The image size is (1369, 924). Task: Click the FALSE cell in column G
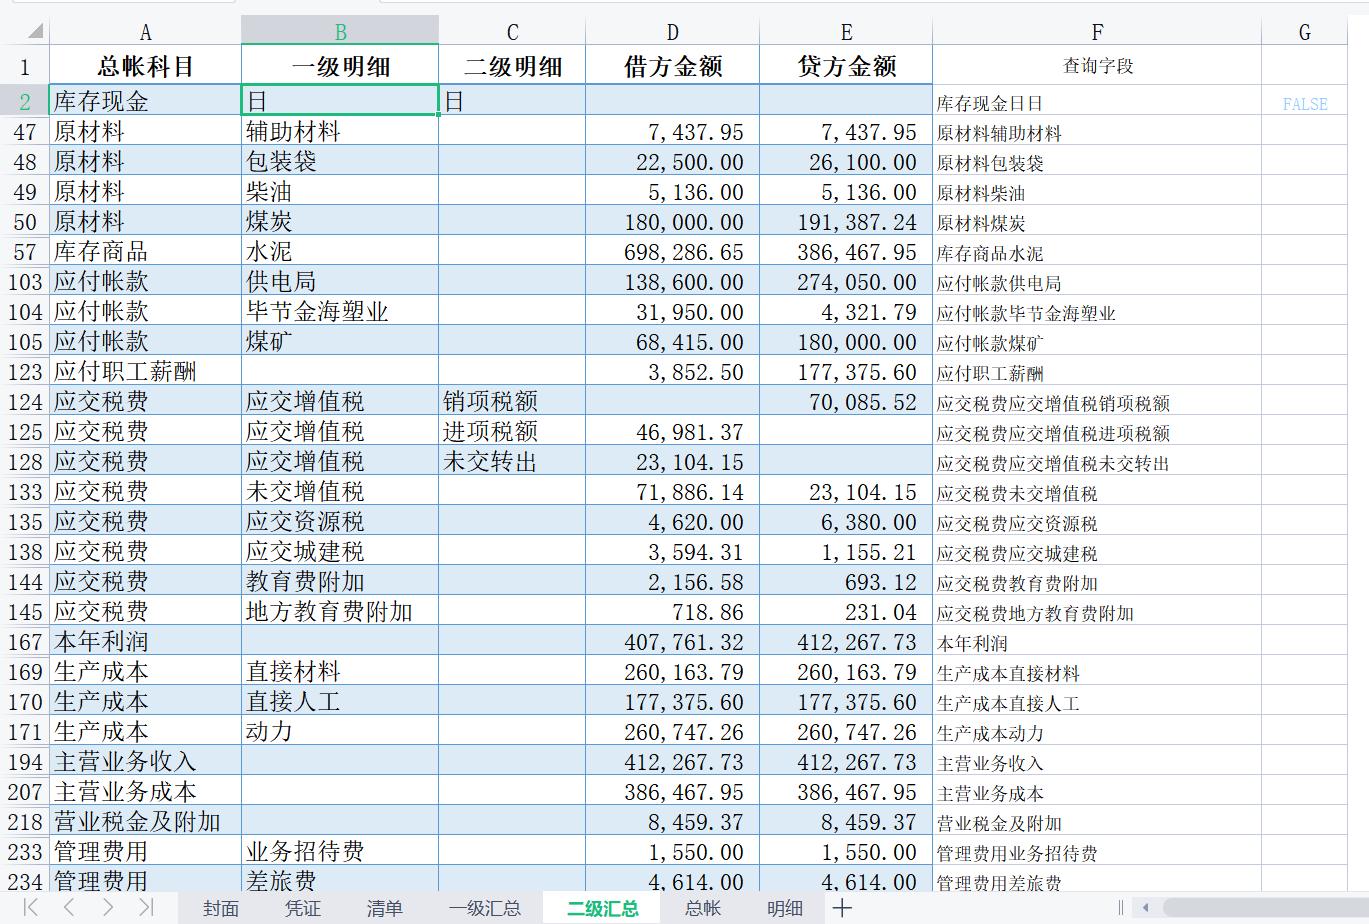1304,100
